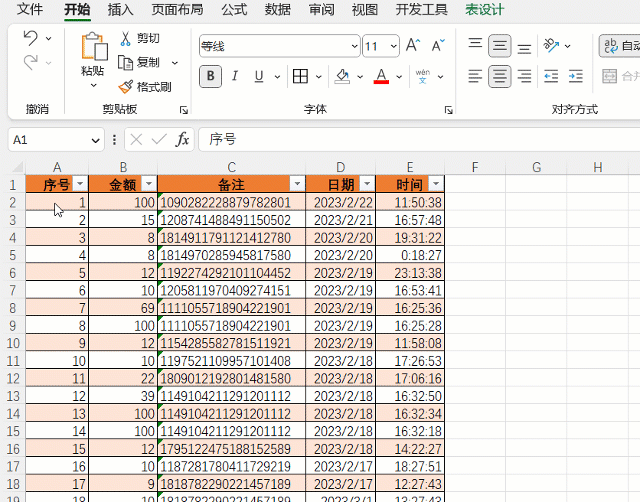Switch to the 数据 tab
The width and height of the screenshot is (640, 502).
(278, 9)
